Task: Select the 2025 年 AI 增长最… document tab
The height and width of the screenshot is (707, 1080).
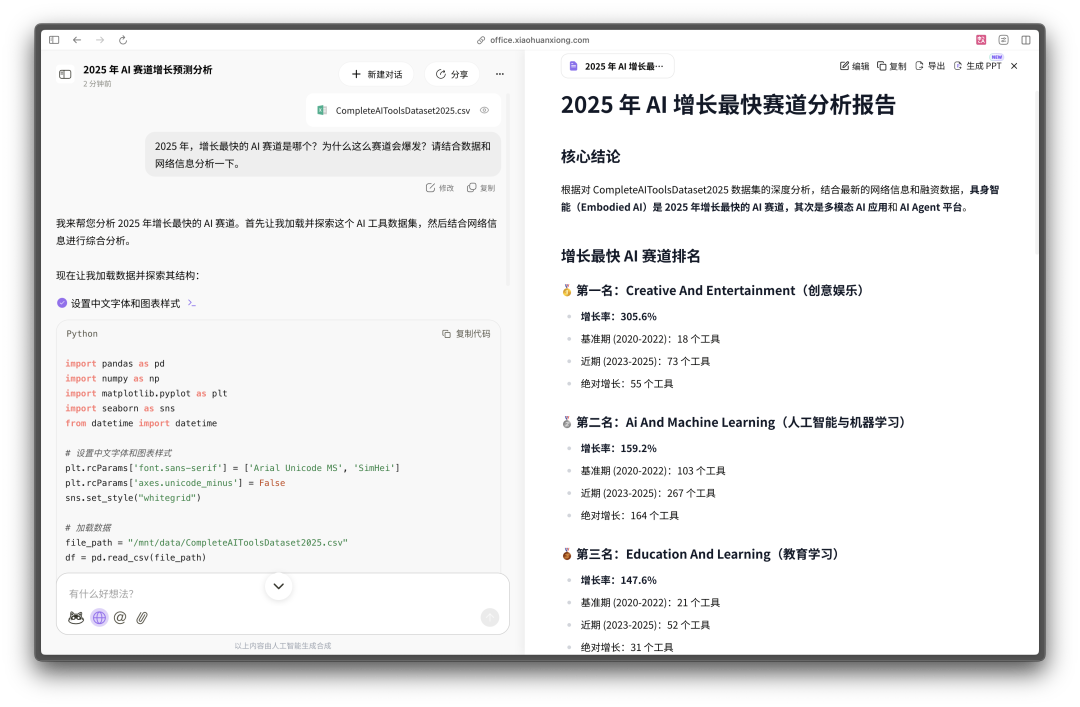Action: [617, 66]
